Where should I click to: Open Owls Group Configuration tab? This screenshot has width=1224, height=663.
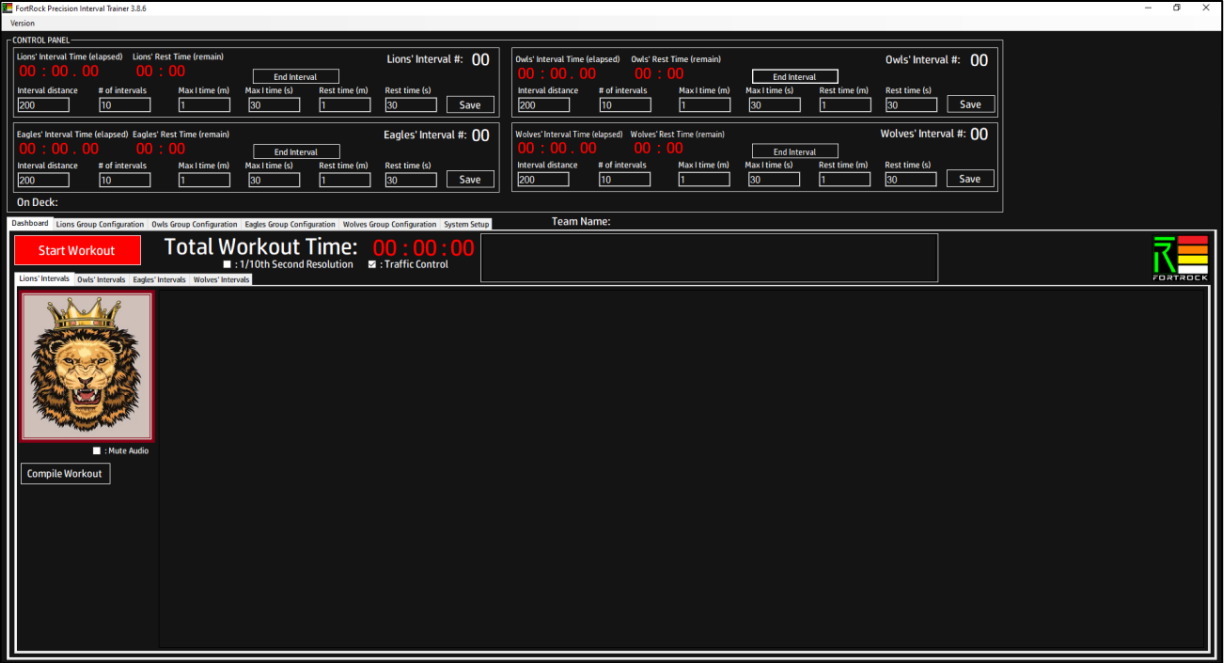coord(194,224)
